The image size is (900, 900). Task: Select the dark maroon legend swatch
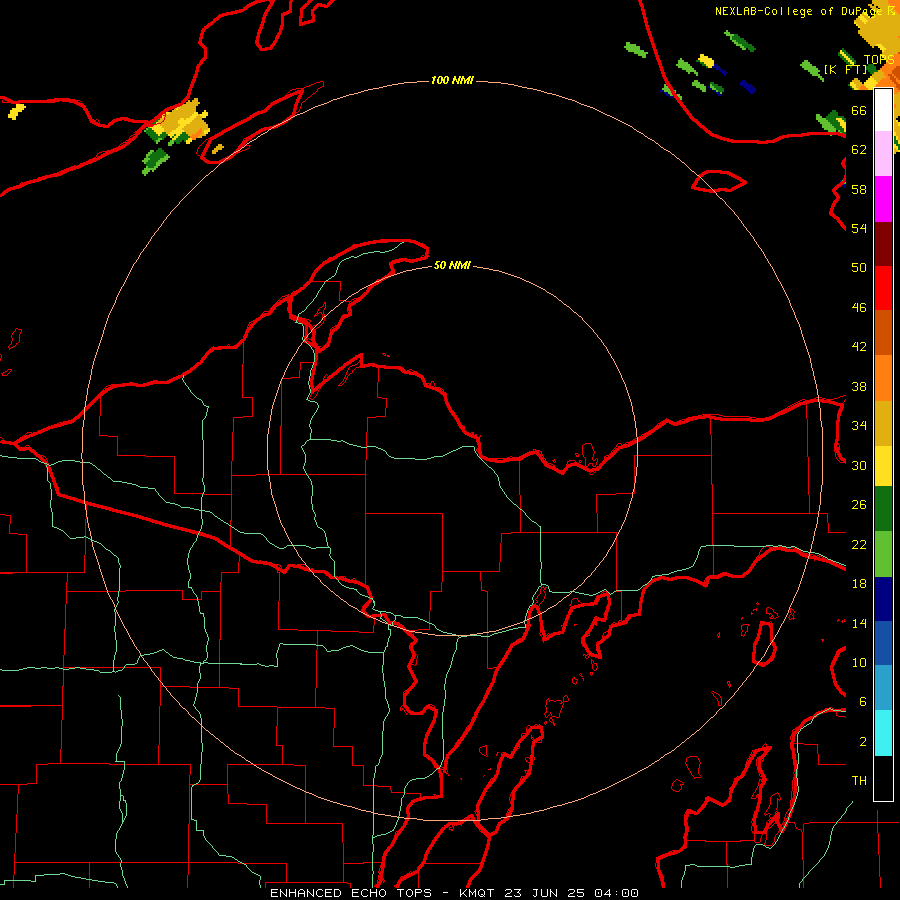(x=883, y=243)
